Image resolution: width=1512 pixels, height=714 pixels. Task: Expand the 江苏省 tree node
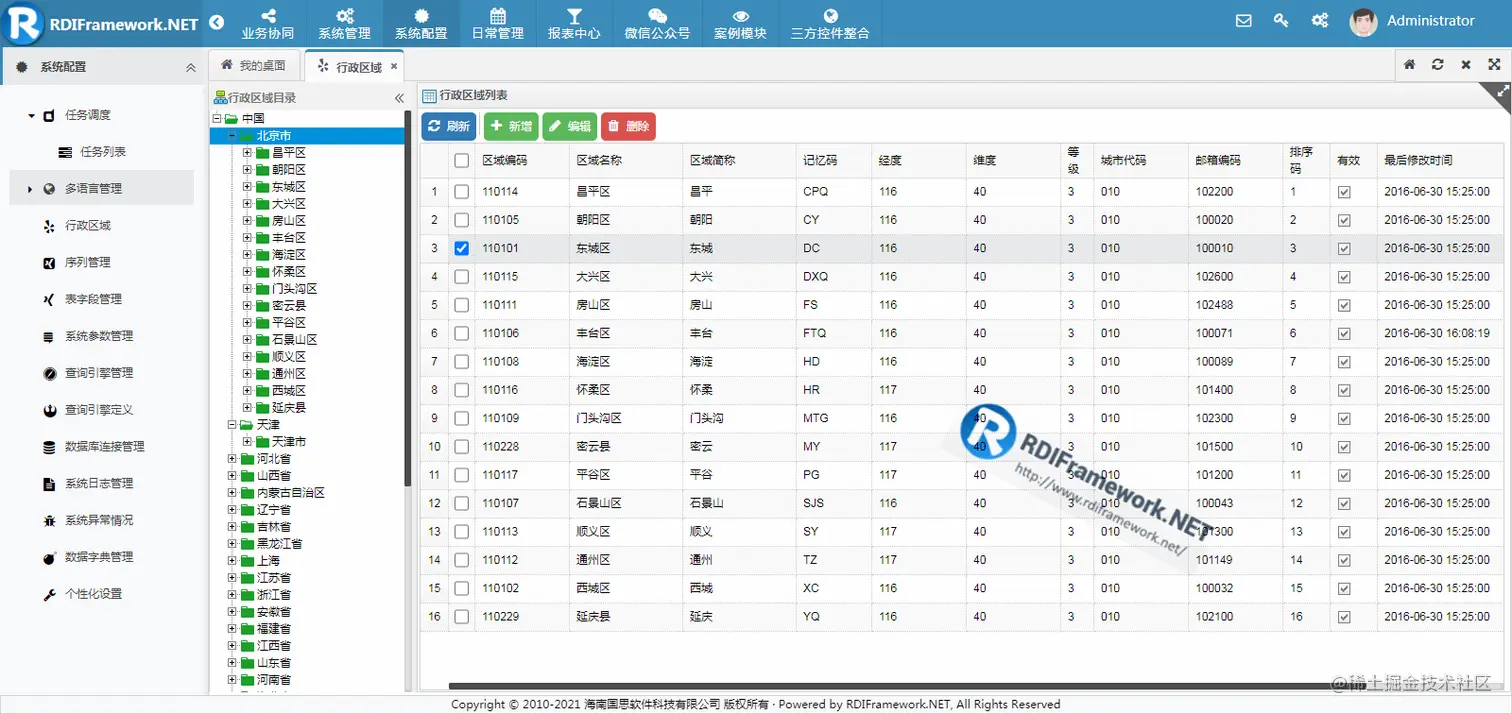232,578
